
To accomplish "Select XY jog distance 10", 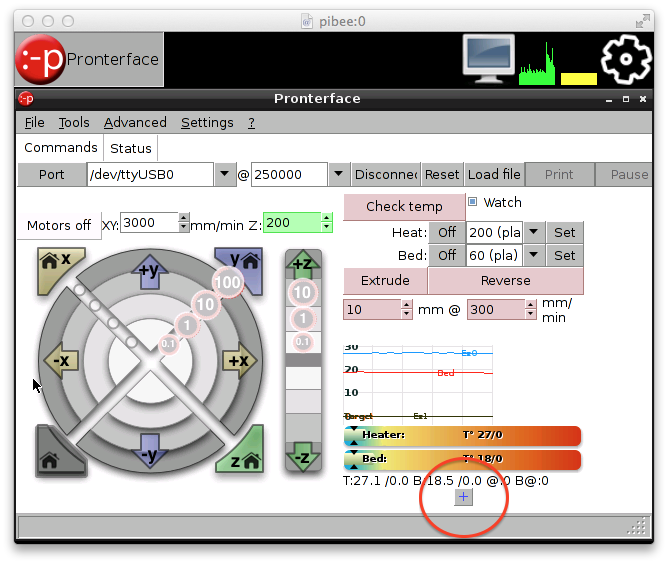I will (205, 304).
